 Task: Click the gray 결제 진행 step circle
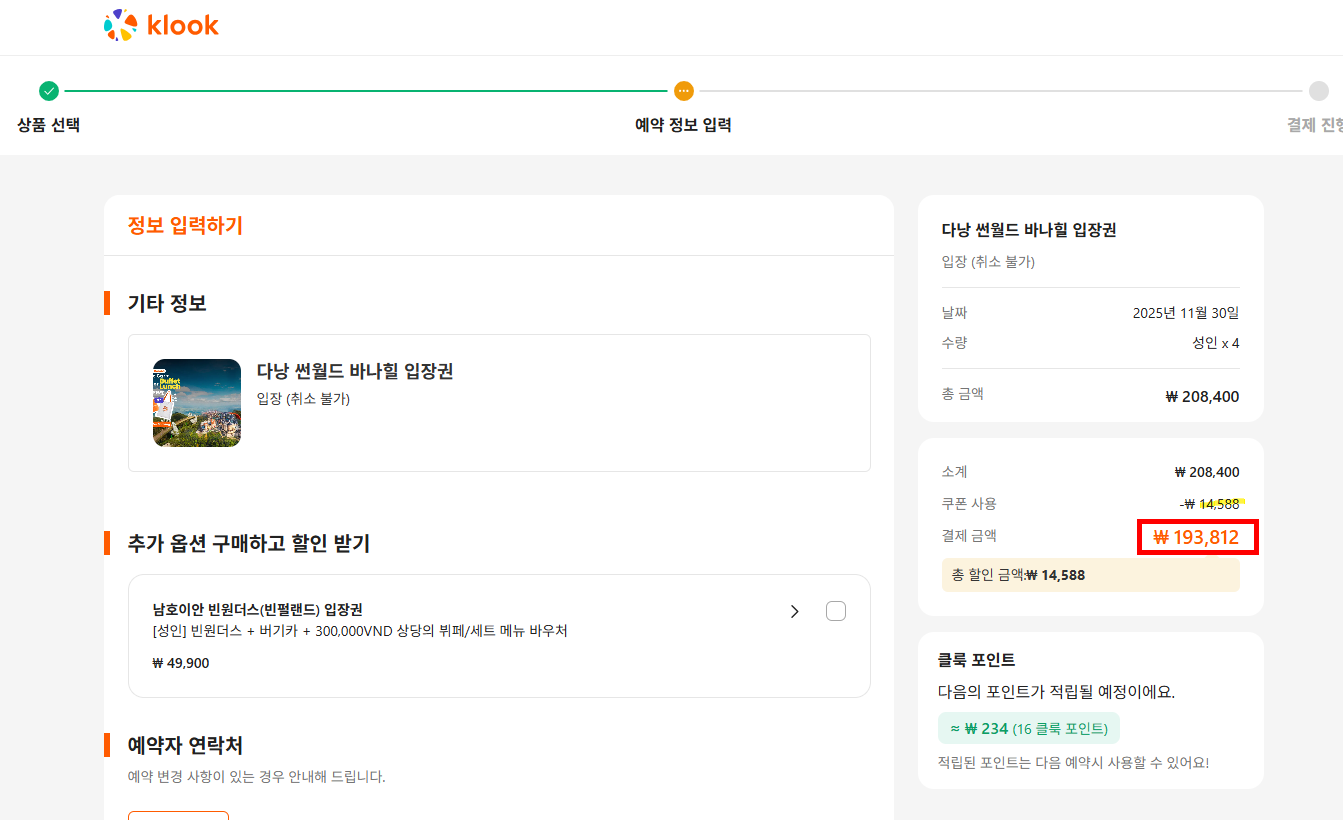(1319, 91)
